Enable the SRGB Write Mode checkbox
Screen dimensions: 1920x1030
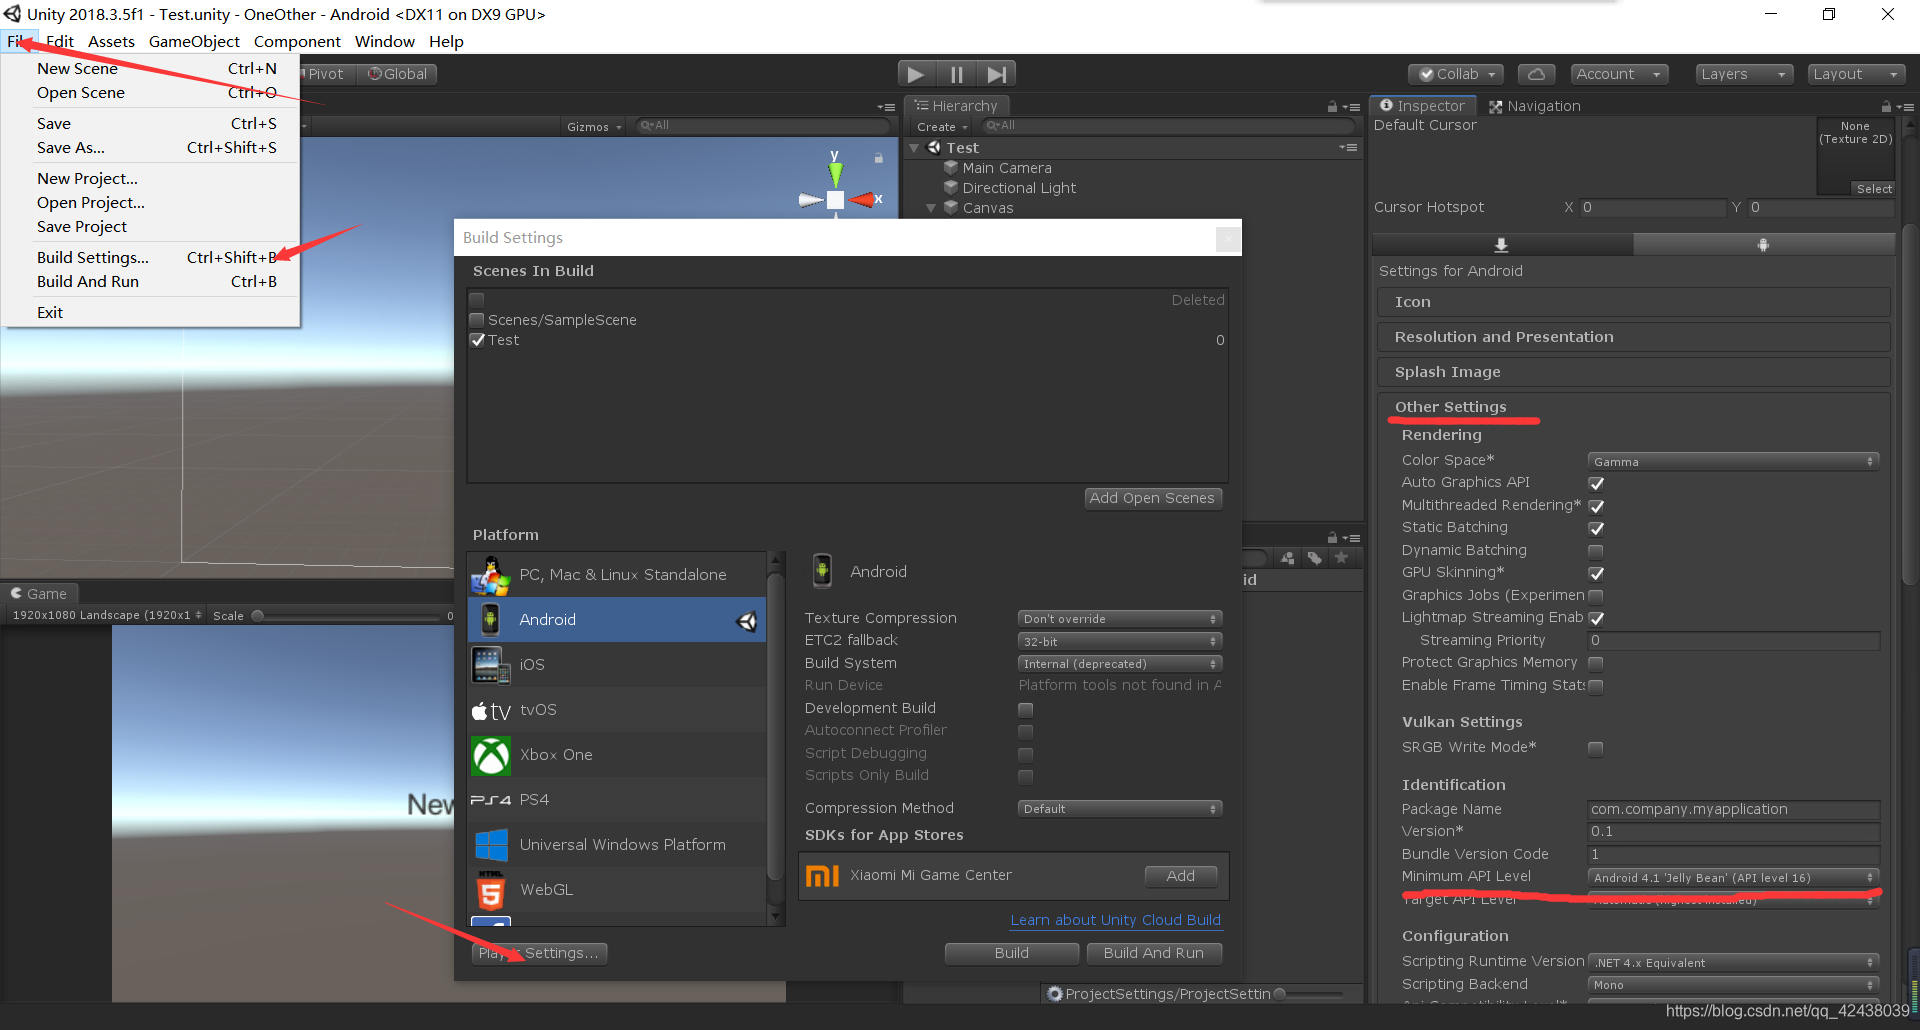pos(1596,749)
